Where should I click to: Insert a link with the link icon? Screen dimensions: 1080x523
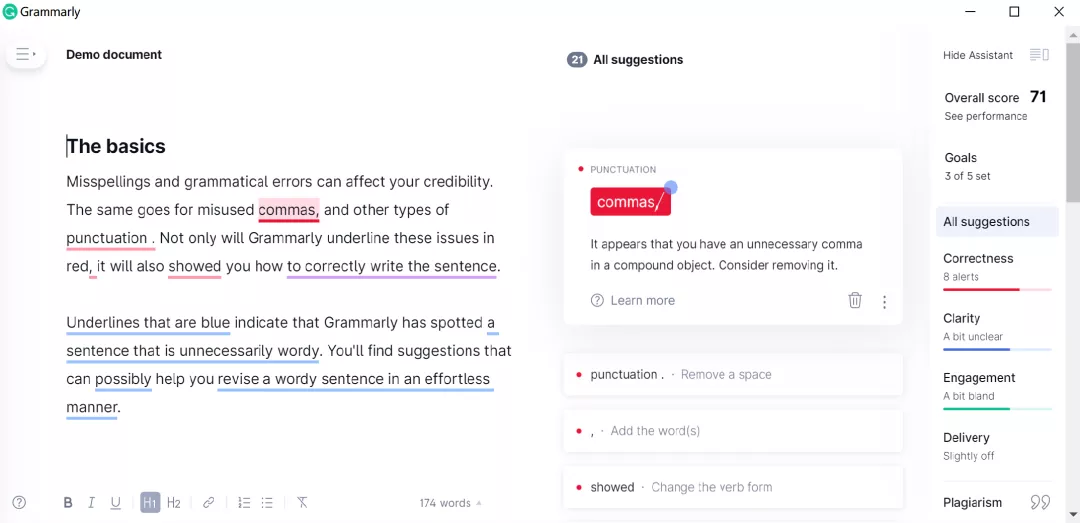coord(209,503)
